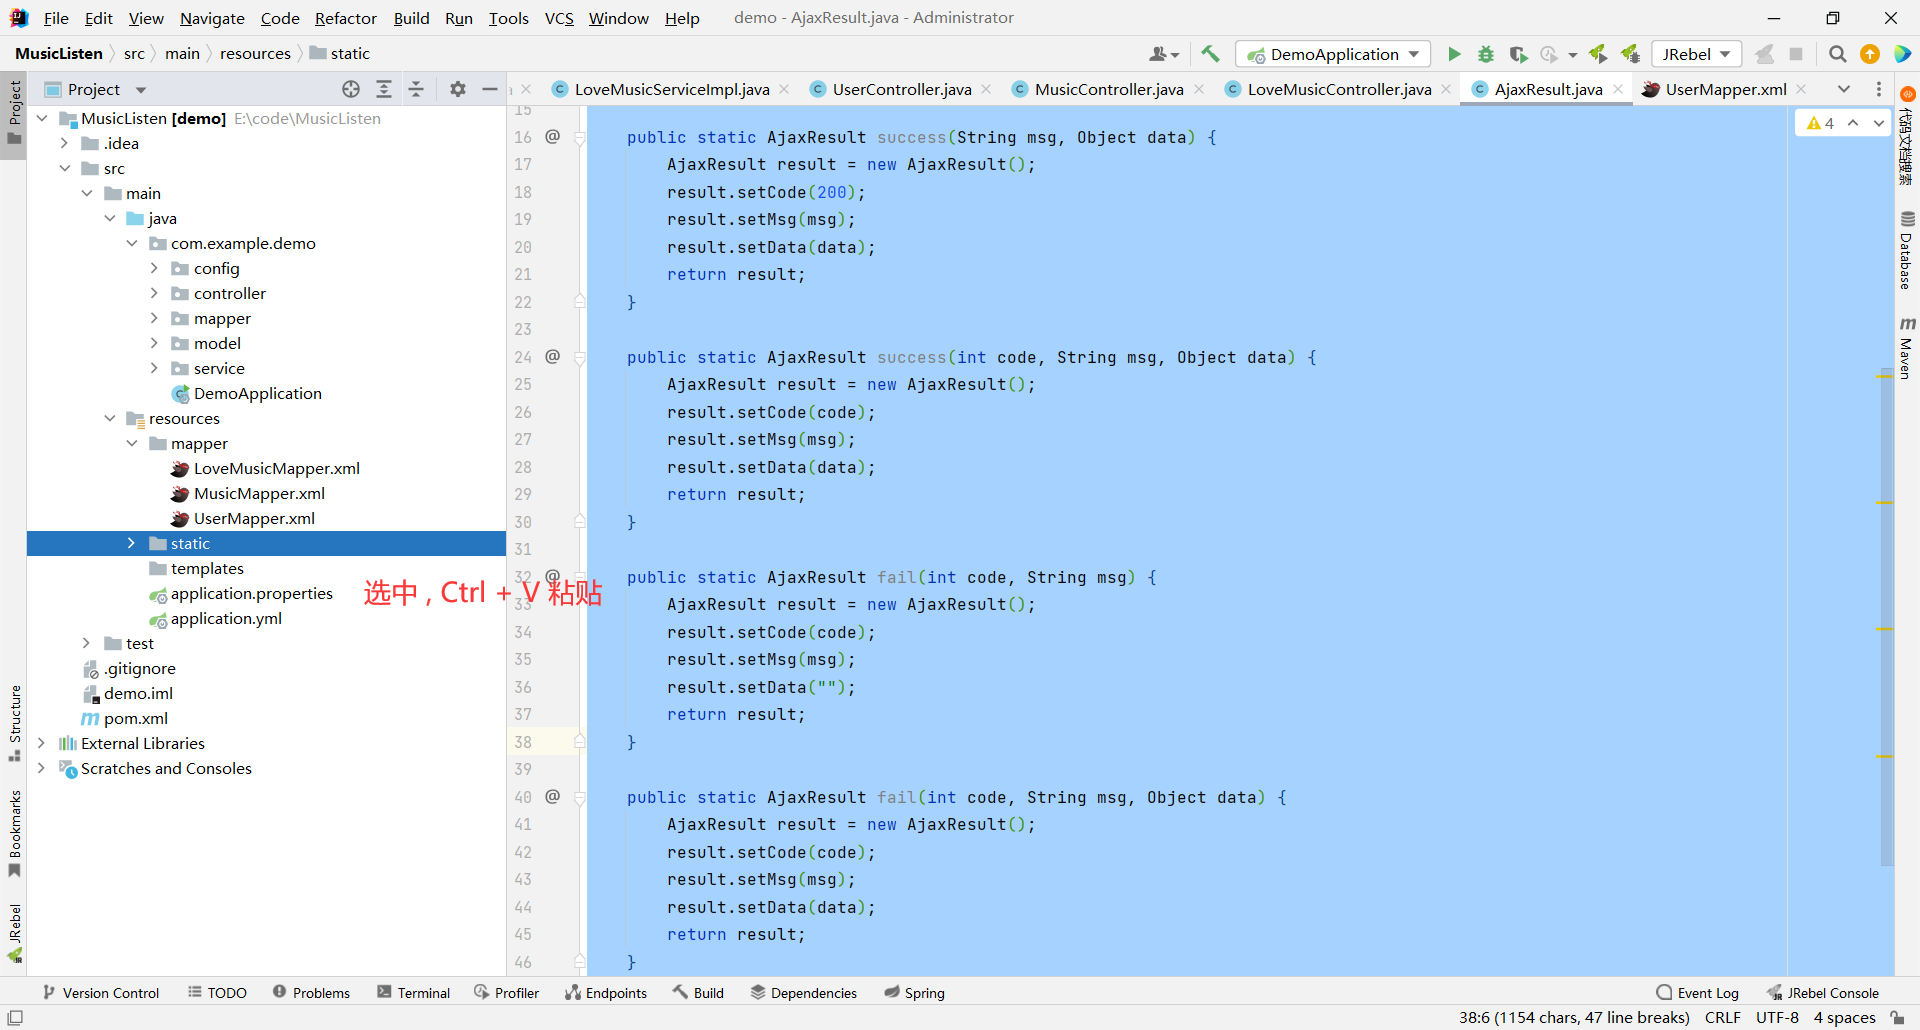Start debugging with the green bug icon
1920x1030 pixels.
click(x=1486, y=54)
